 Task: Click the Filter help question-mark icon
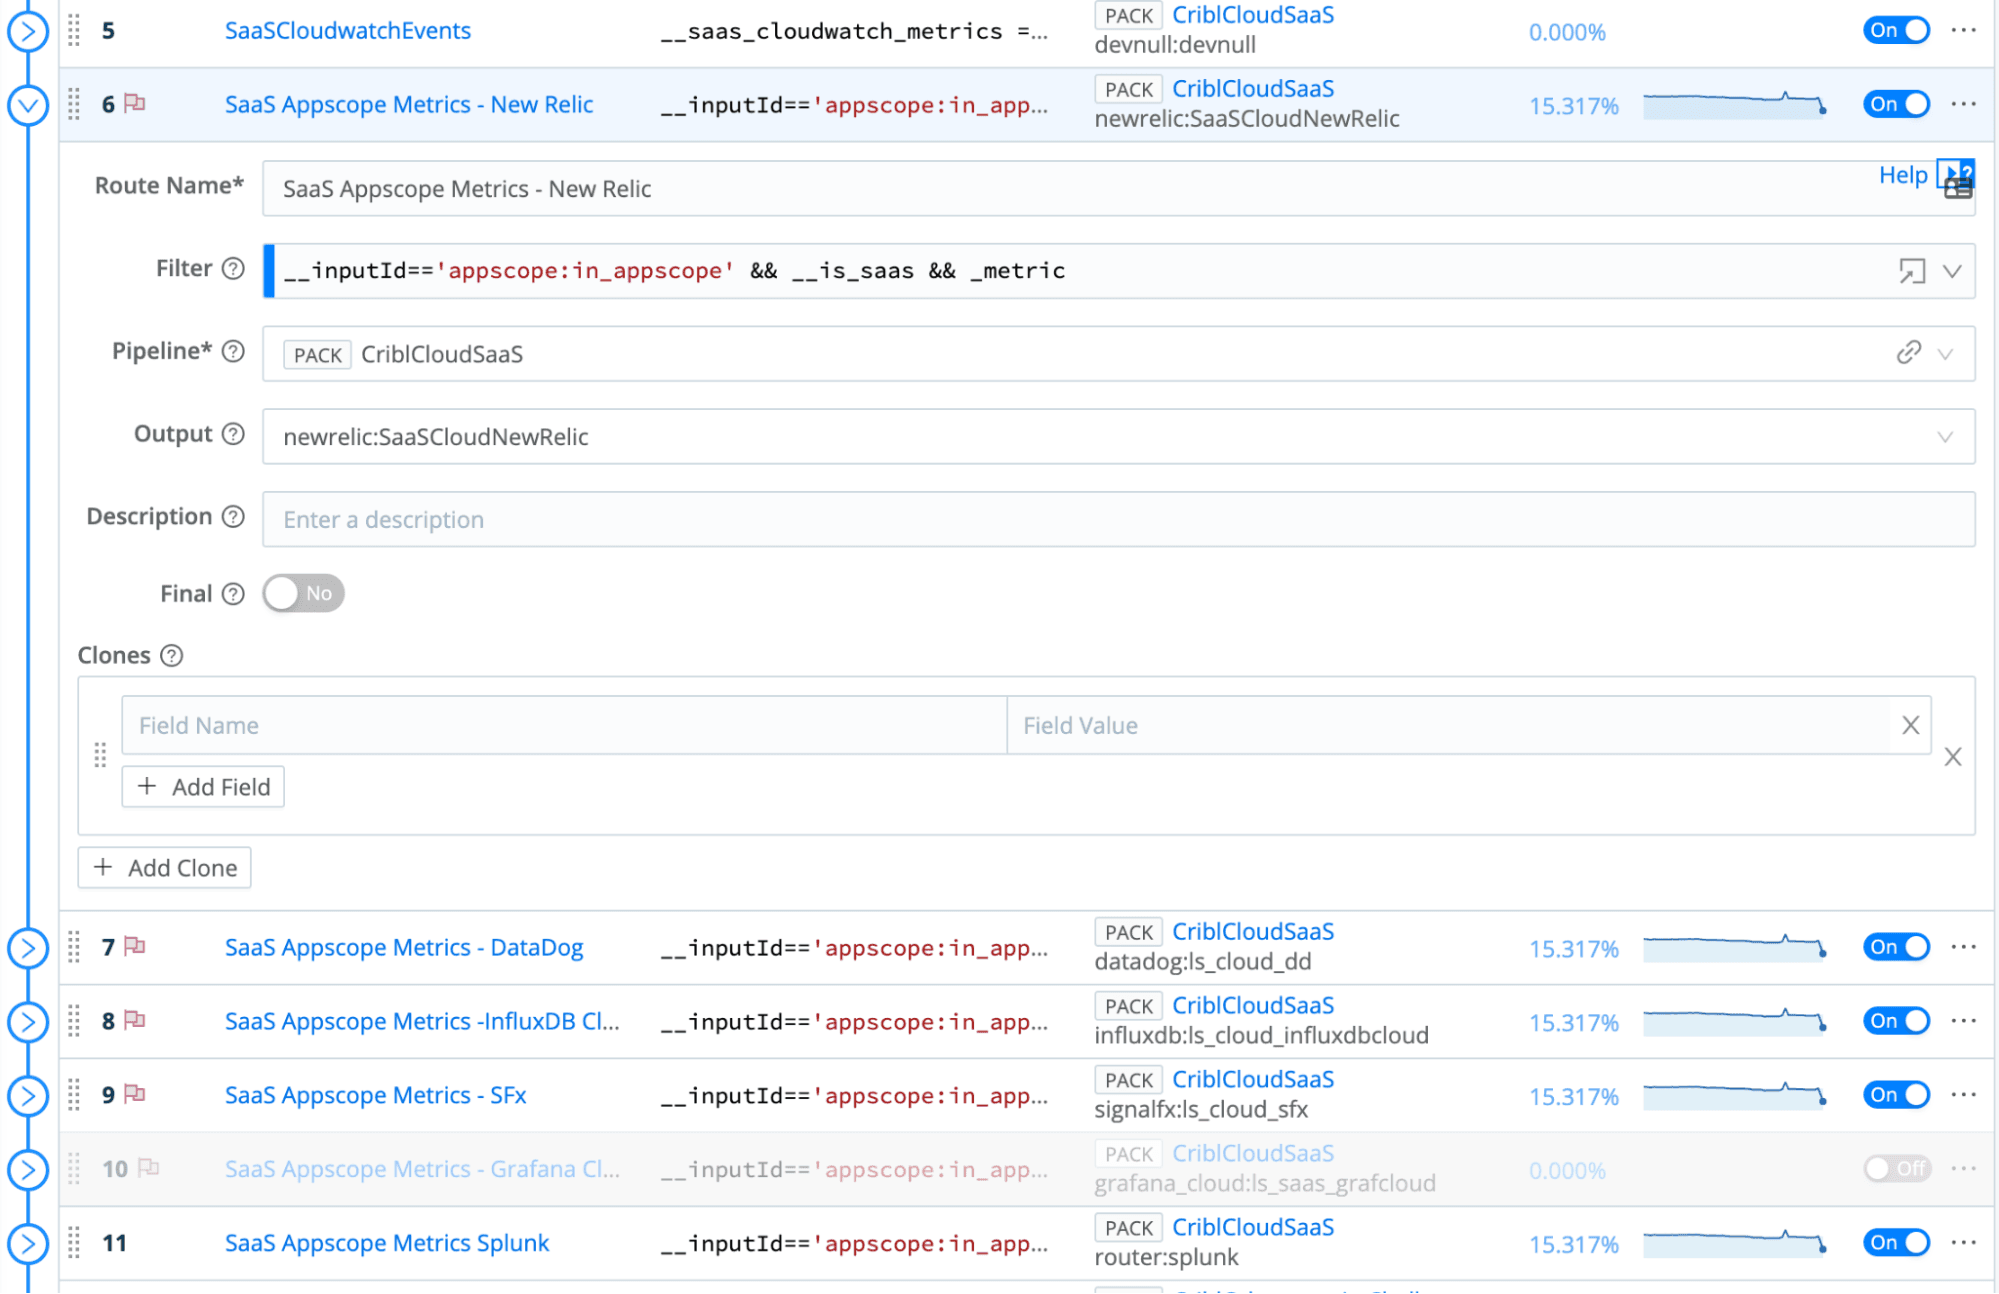[x=233, y=269]
